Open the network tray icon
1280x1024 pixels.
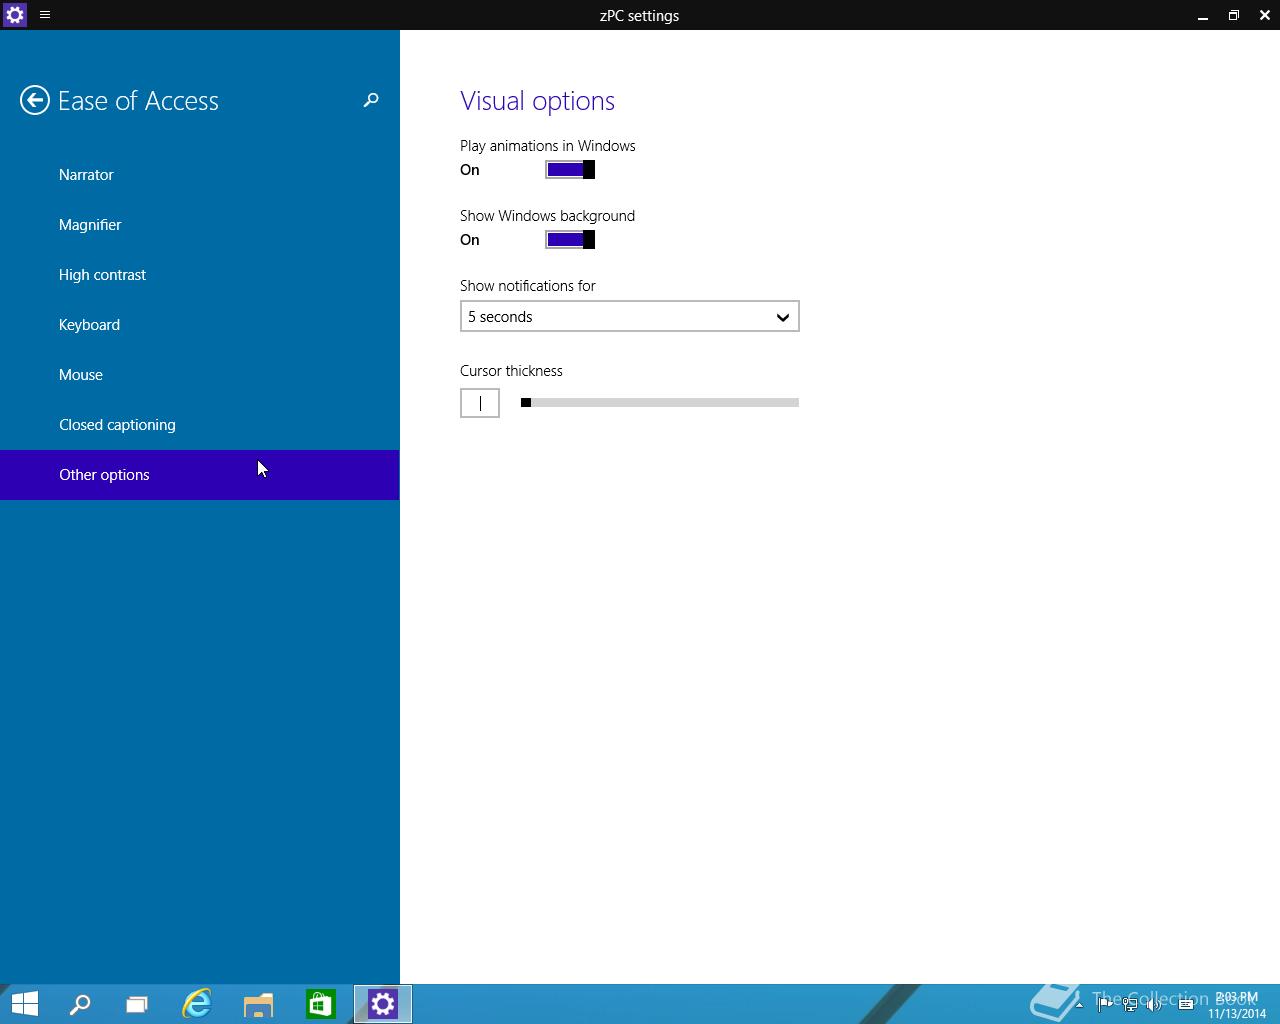coord(1130,1004)
